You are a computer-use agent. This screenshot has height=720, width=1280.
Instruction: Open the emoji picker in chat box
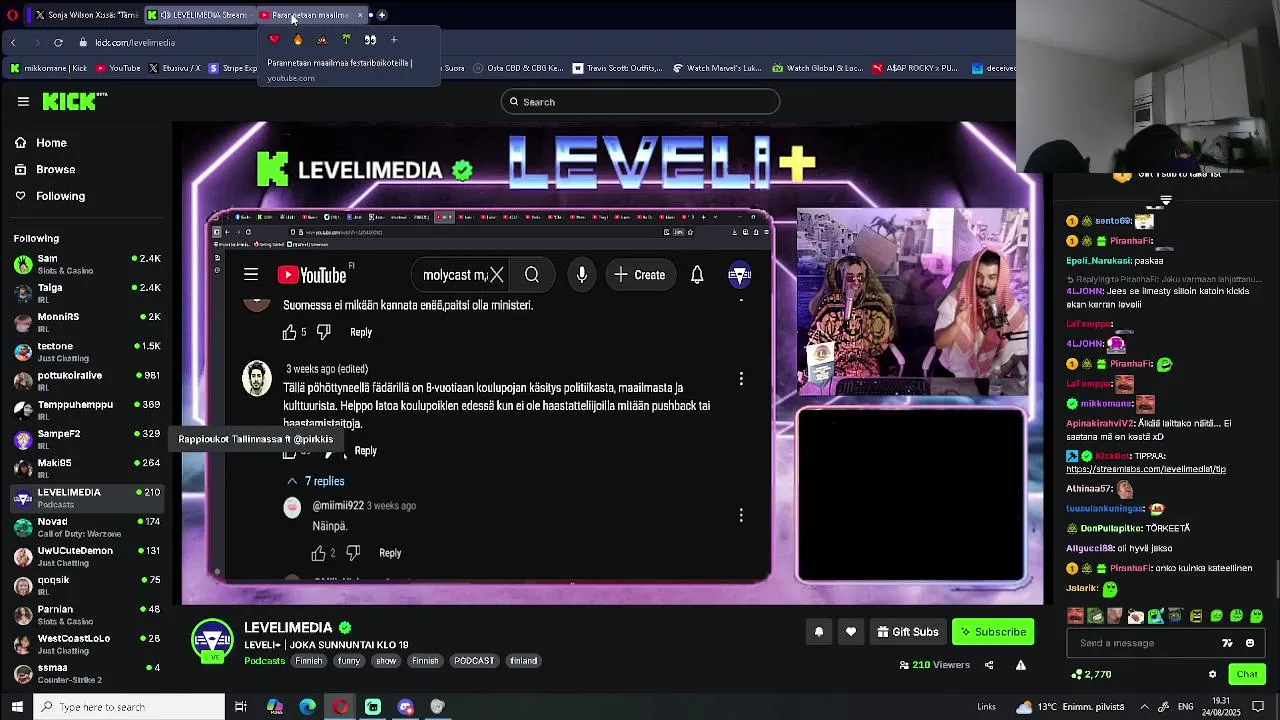click(x=1250, y=643)
